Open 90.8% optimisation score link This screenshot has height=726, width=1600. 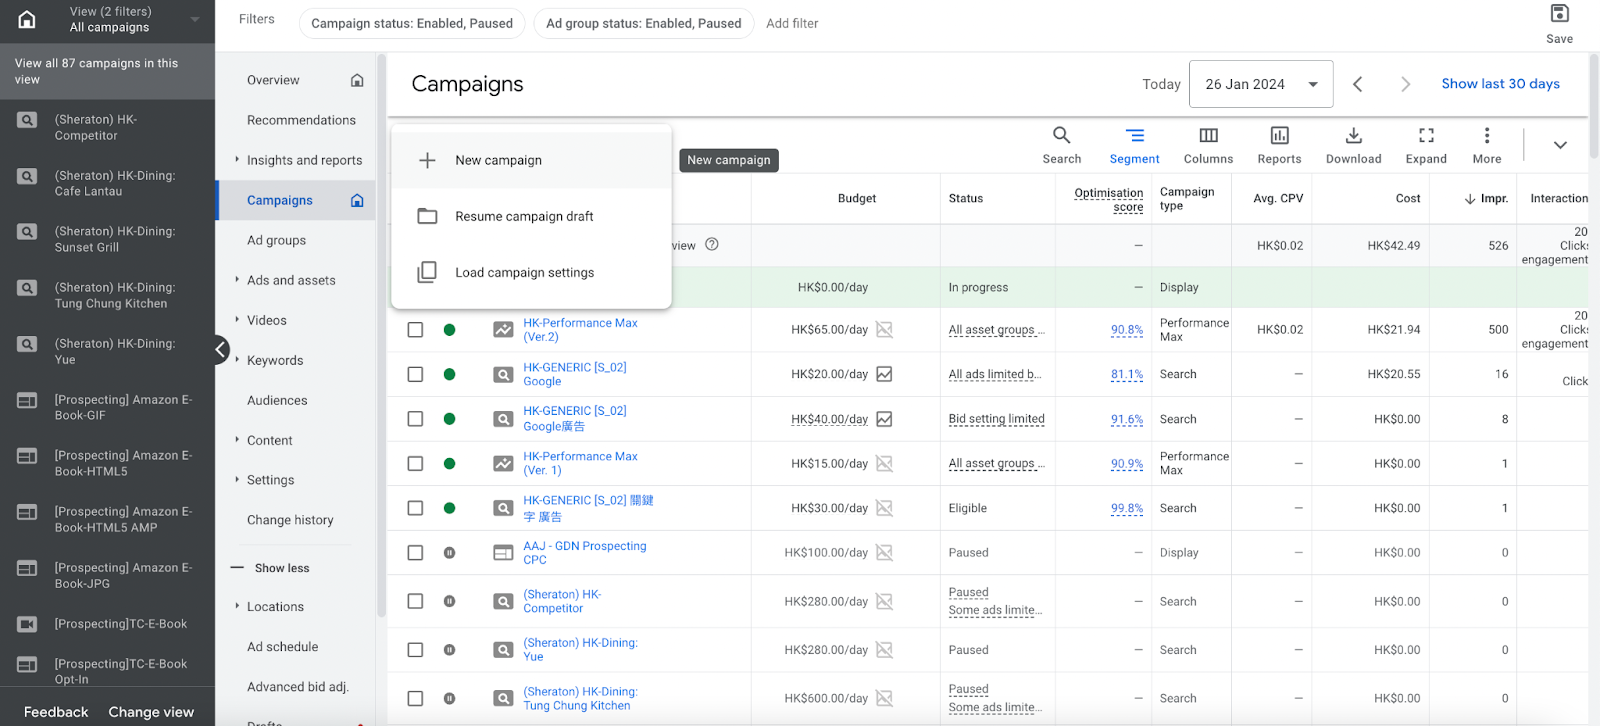pyautogui.click(x=1127, y=330)
